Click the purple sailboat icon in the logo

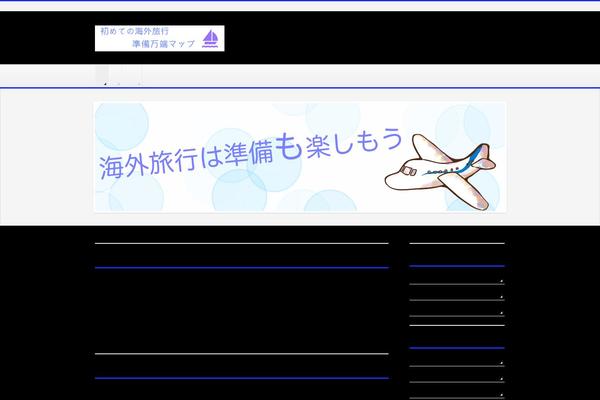click(x=210, y=39)
